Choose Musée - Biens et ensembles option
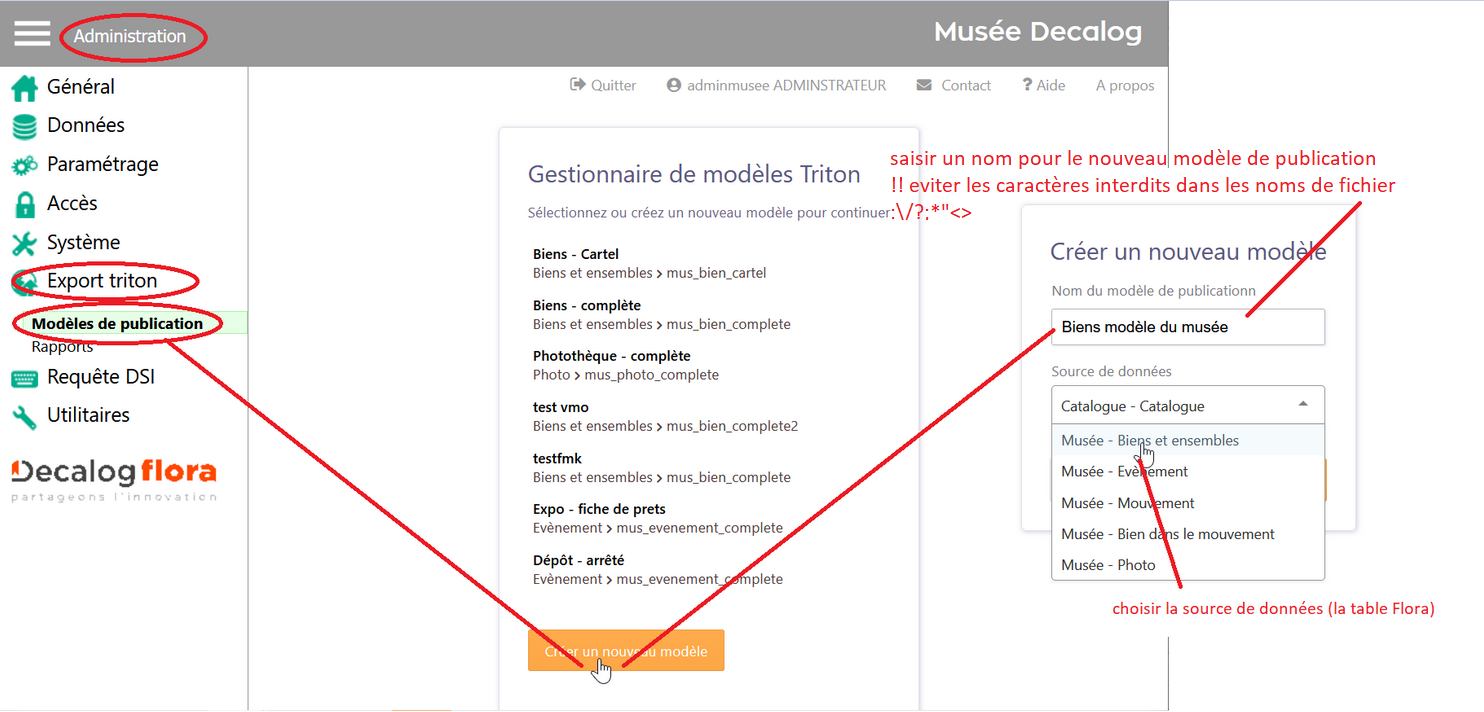The height and width of the screenshot is (712, 1484). pyautogui.click(x=1188, y=440)
